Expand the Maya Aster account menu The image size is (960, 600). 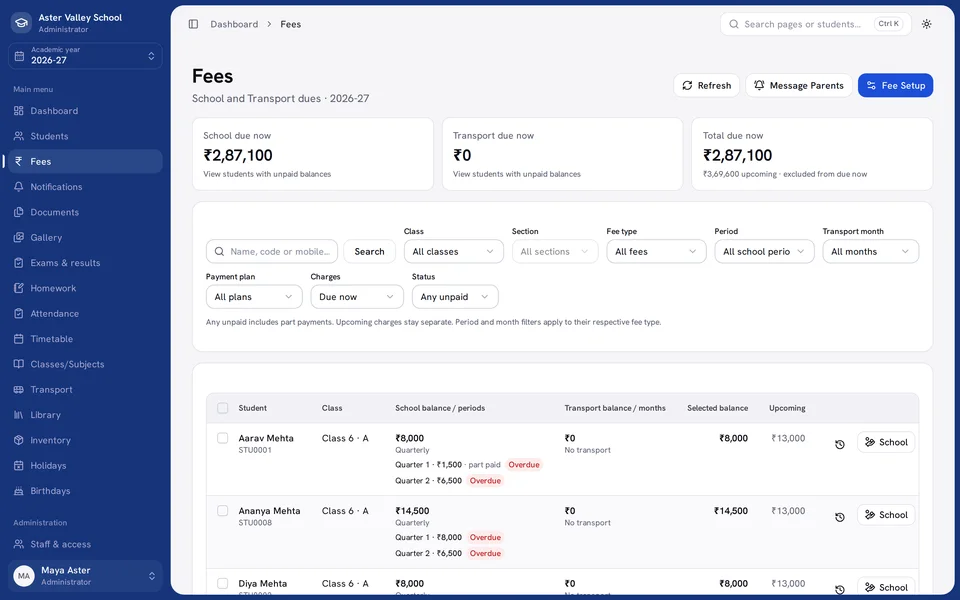(85, 576)
